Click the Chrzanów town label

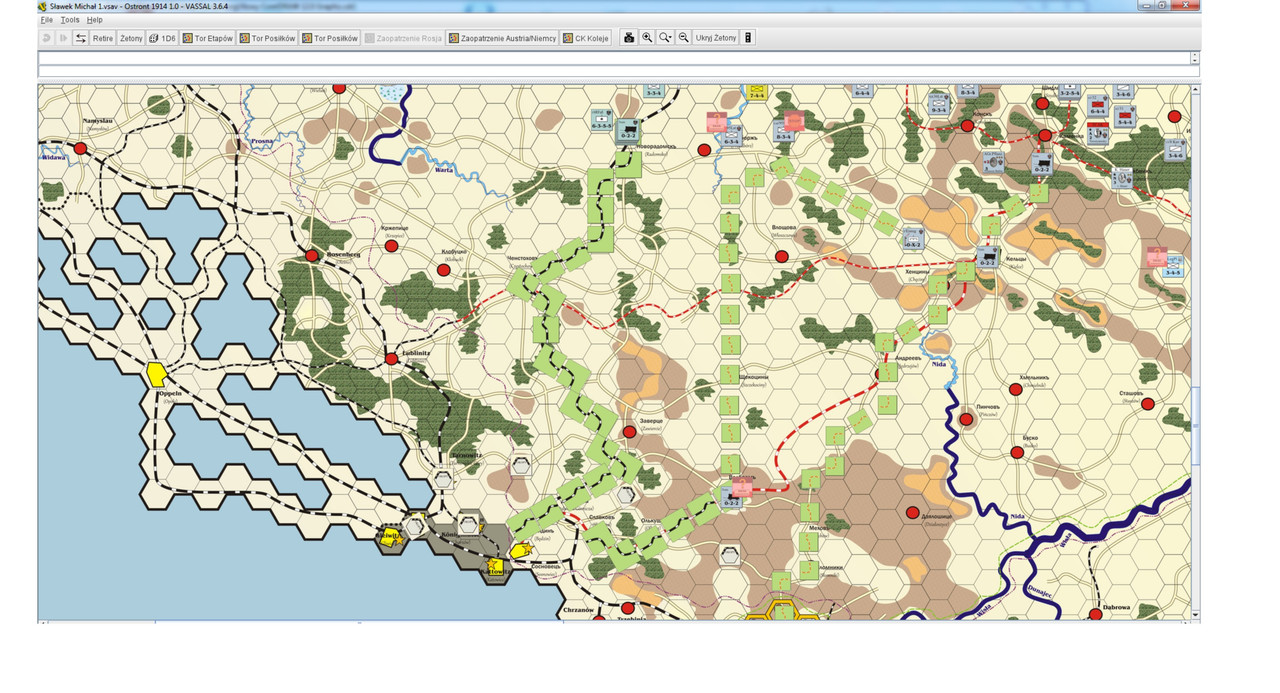578,610
